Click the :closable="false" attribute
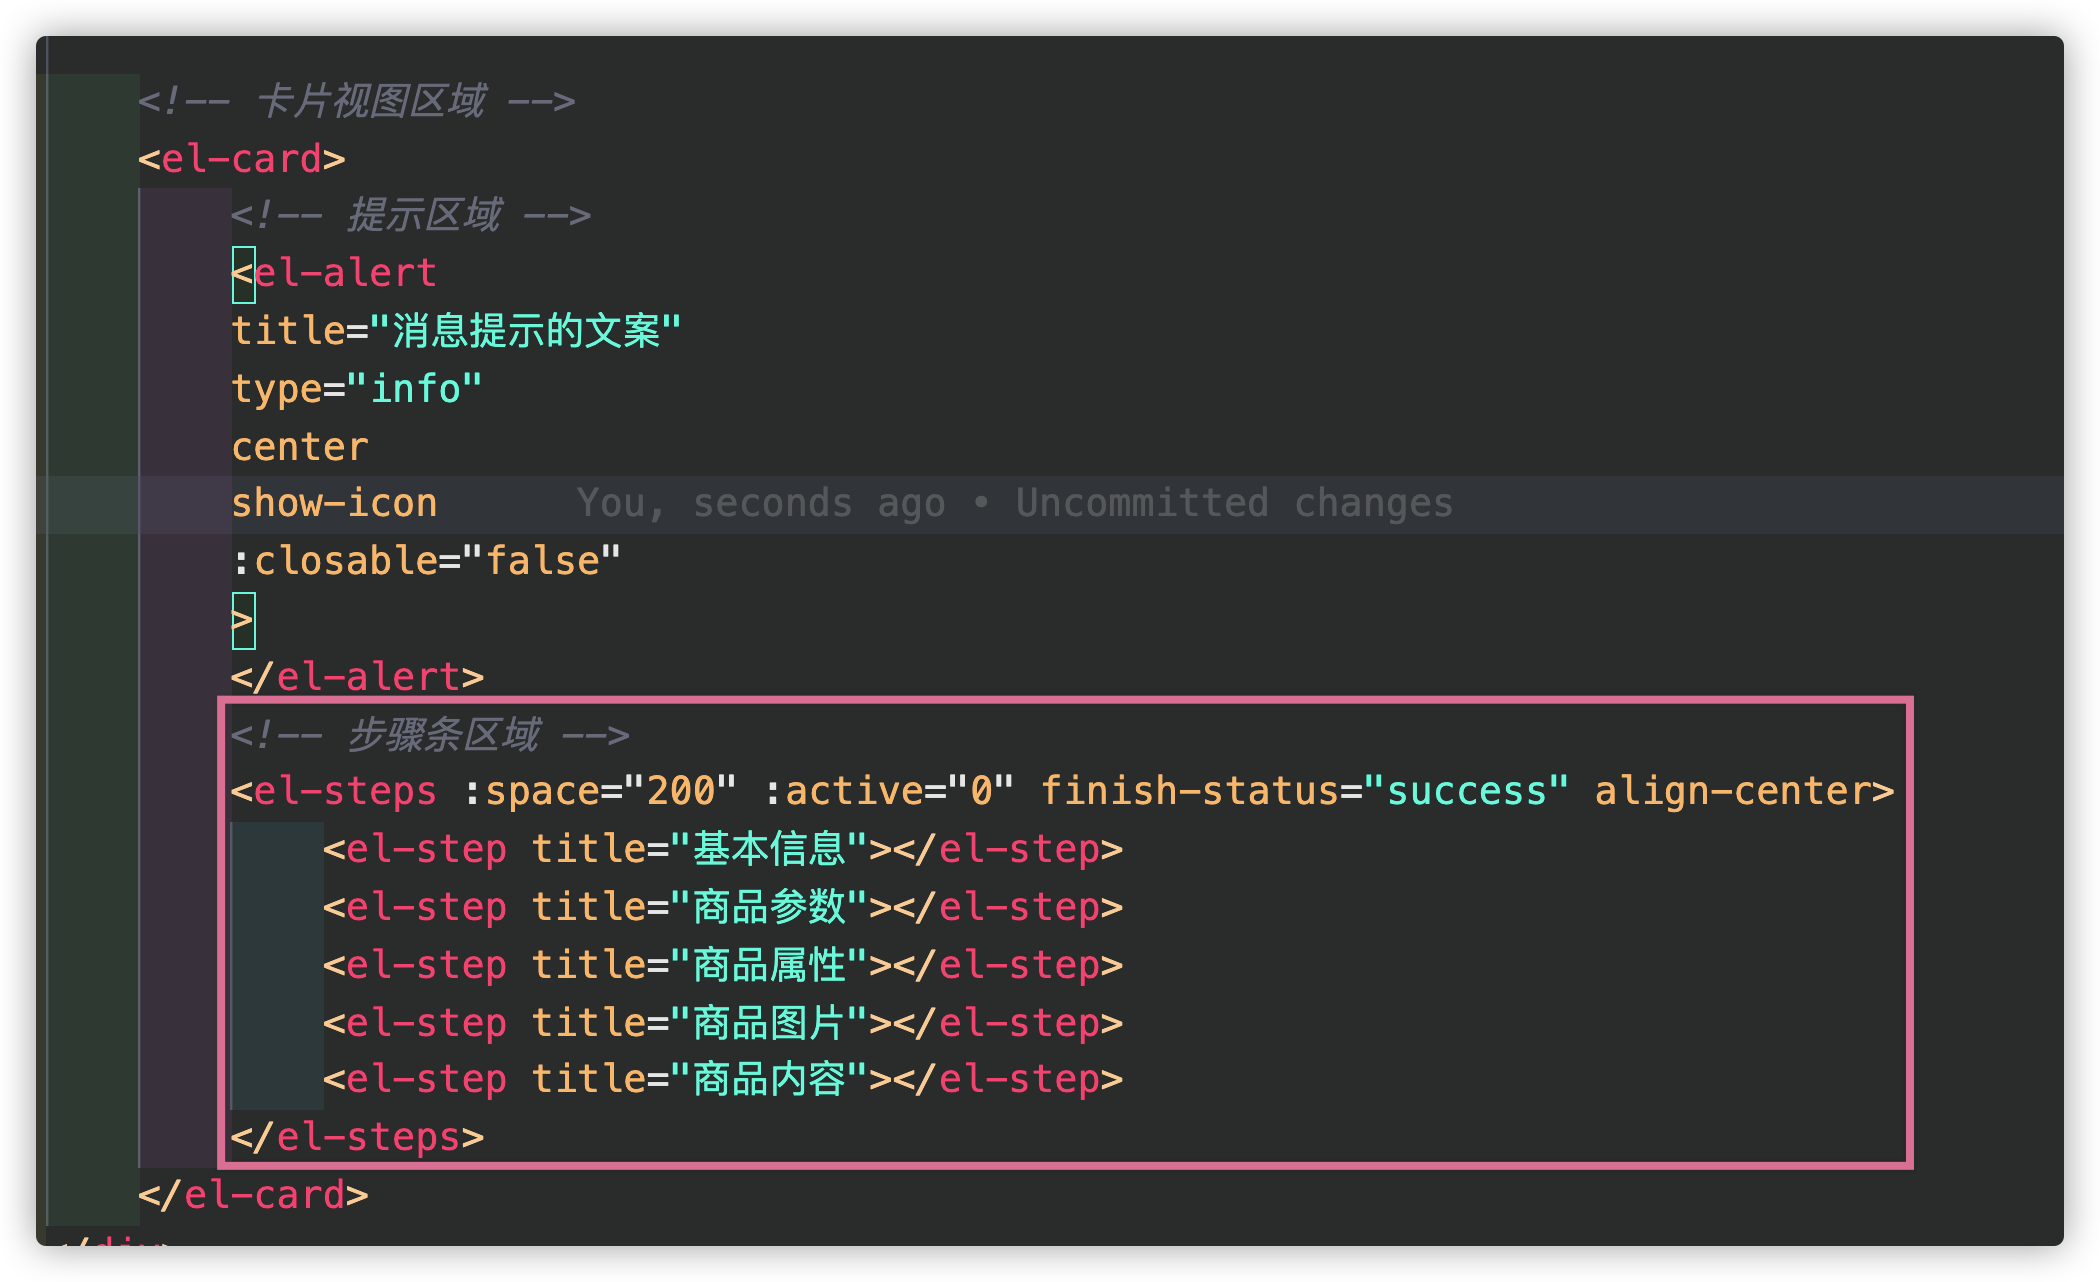Image resolution: width=2100 pixels, height=1282 pixels. 426,561
